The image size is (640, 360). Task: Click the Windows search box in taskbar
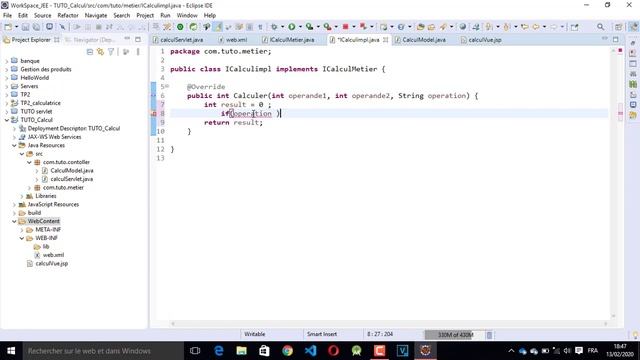(x=103, y=351)
